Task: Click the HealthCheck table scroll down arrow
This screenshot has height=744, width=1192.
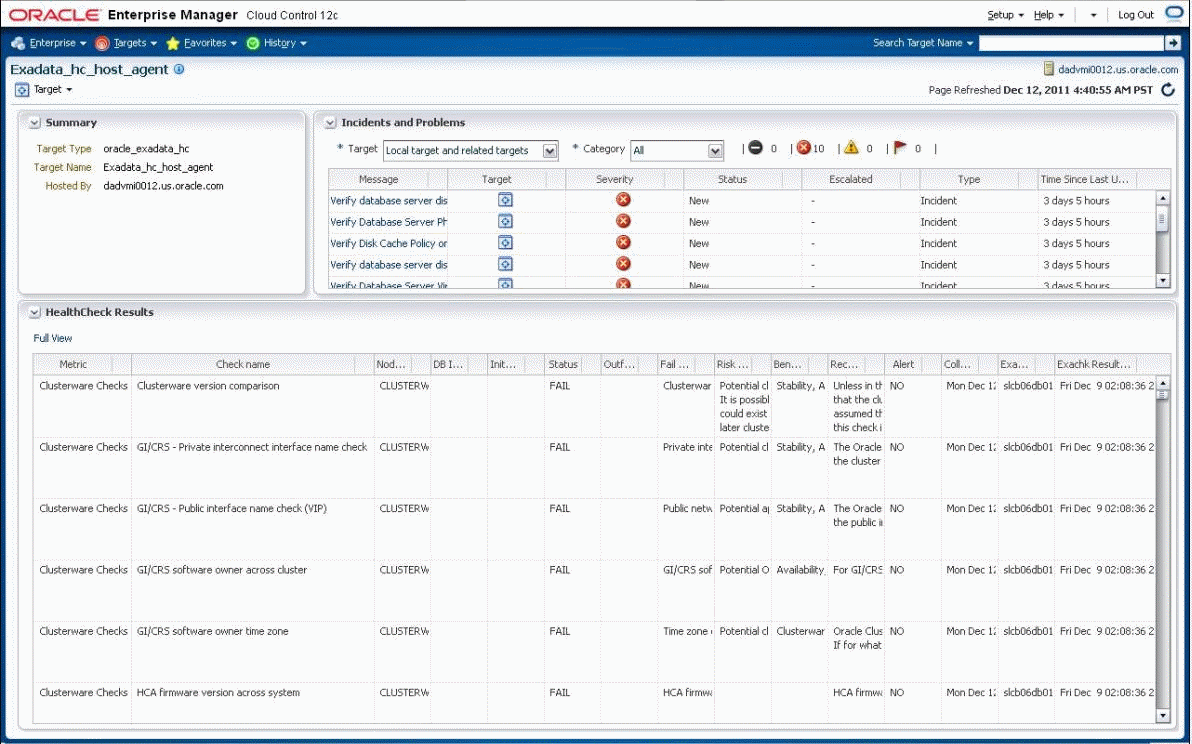Action: point(1162,716)
